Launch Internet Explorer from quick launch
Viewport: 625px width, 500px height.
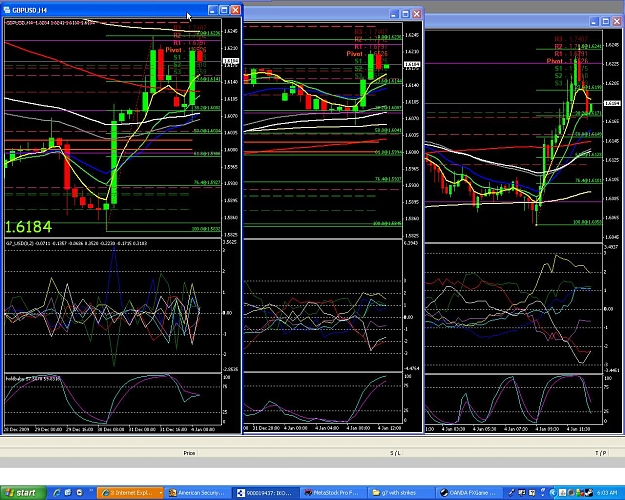click(x=57, y=493)
